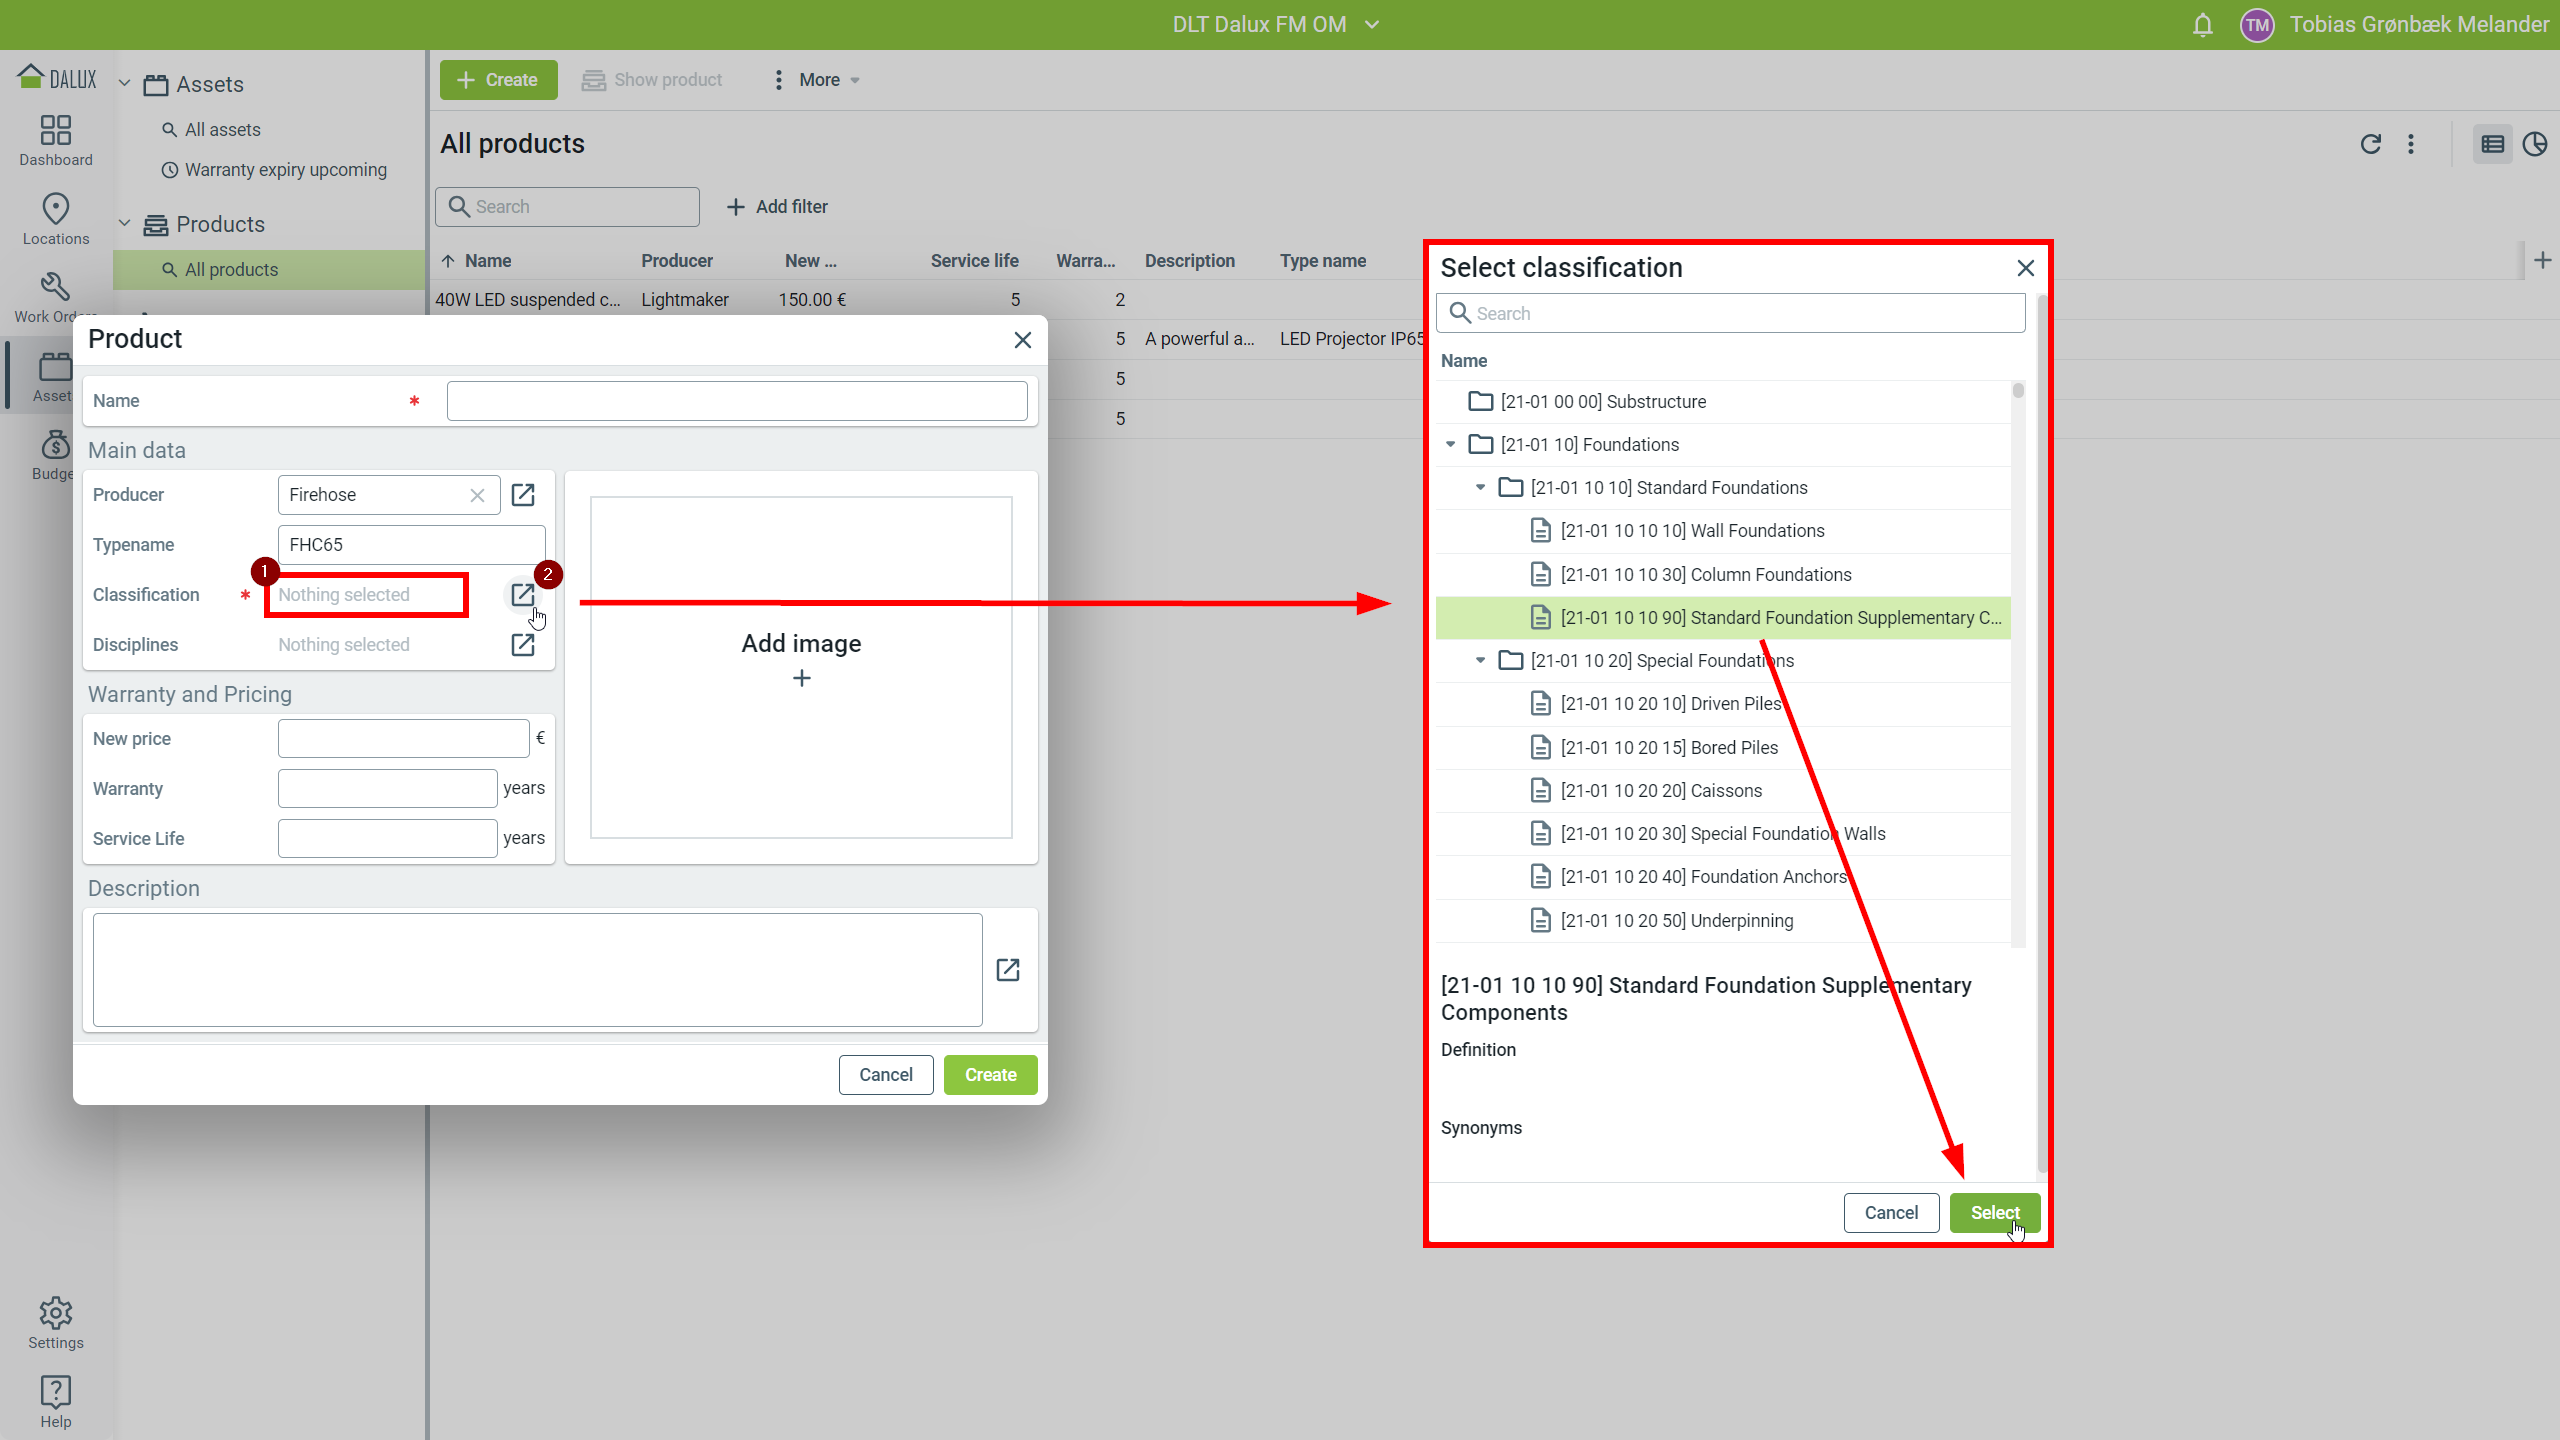
Task: Expand the description editor icon
Action: click(1008, 970)
